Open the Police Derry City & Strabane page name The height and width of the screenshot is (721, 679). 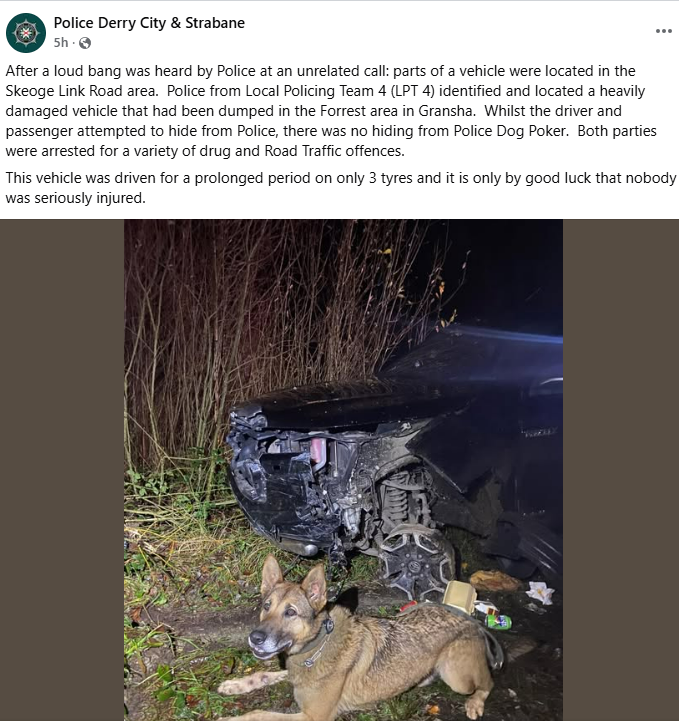[149, 23]
